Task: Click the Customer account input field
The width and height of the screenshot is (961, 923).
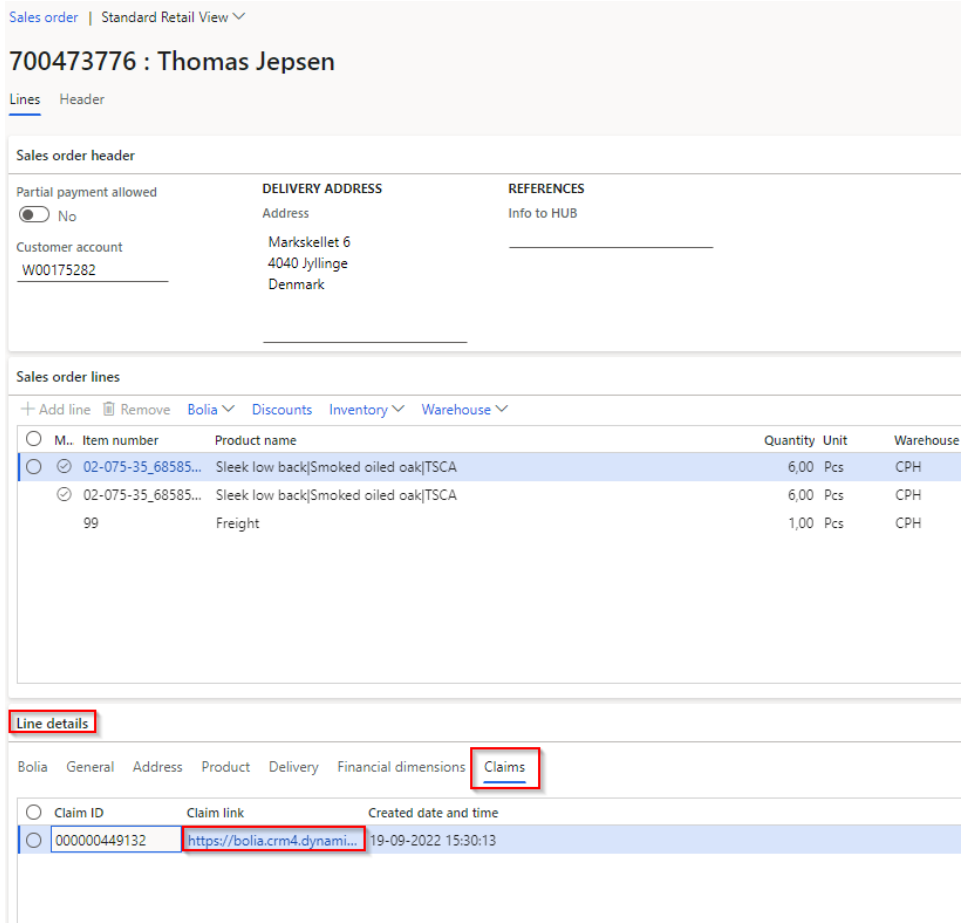Action: click(x=92, y=269)
